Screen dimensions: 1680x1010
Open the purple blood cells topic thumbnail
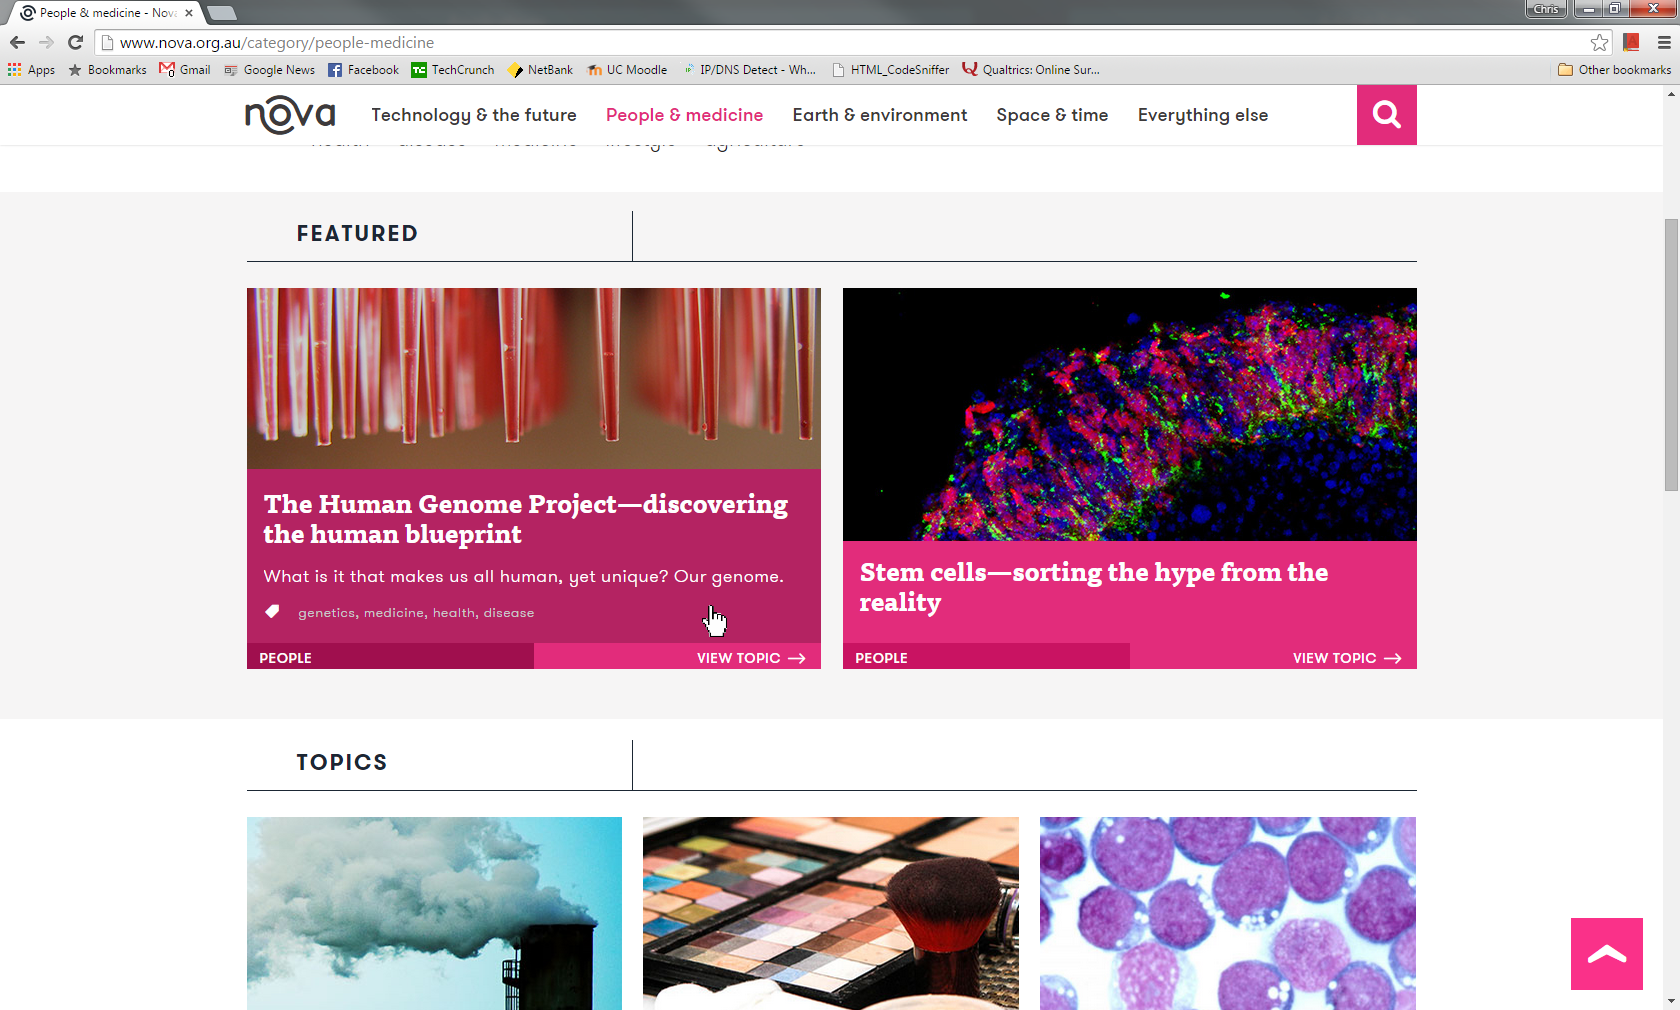click(1228, 913)
